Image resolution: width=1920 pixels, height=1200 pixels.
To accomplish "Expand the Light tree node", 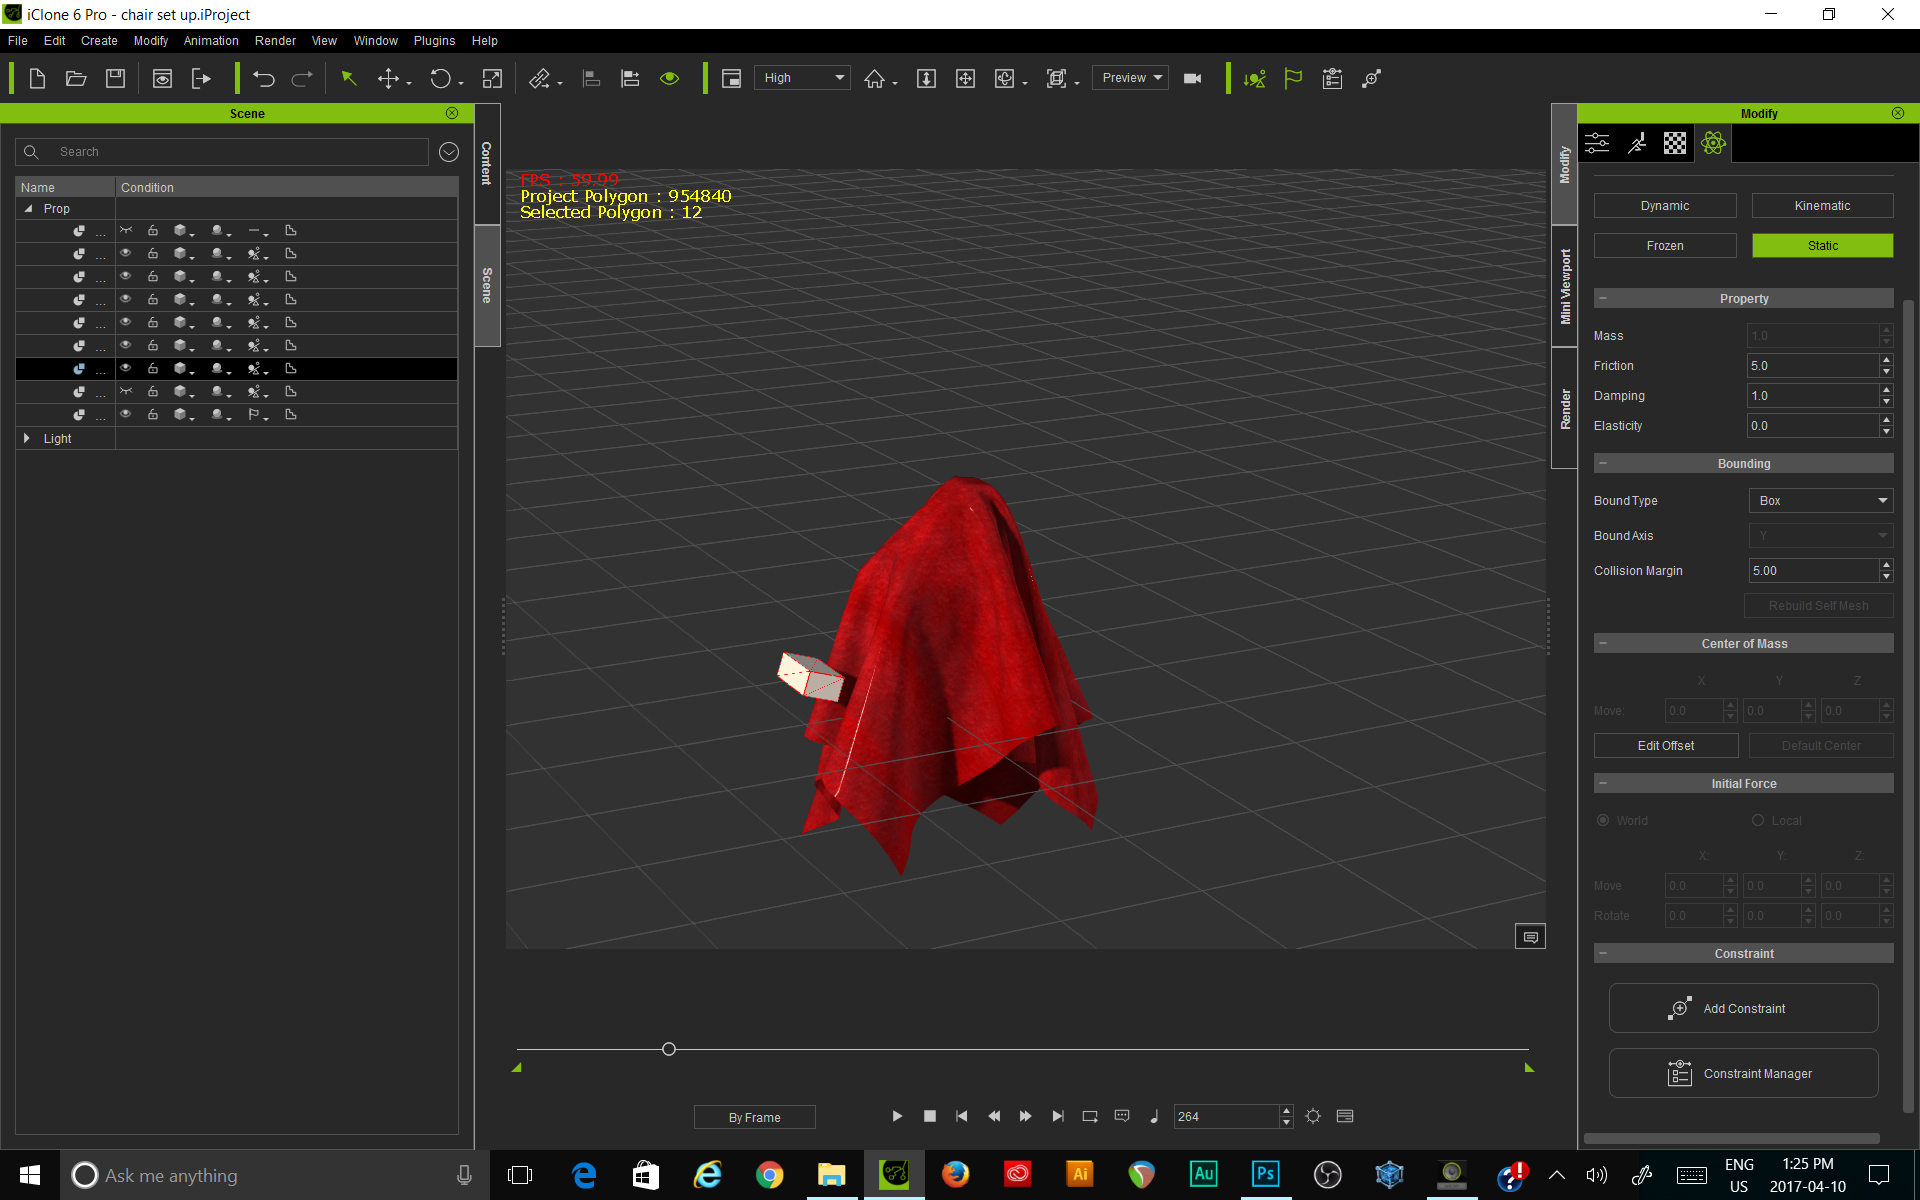I will coord(27,438).
